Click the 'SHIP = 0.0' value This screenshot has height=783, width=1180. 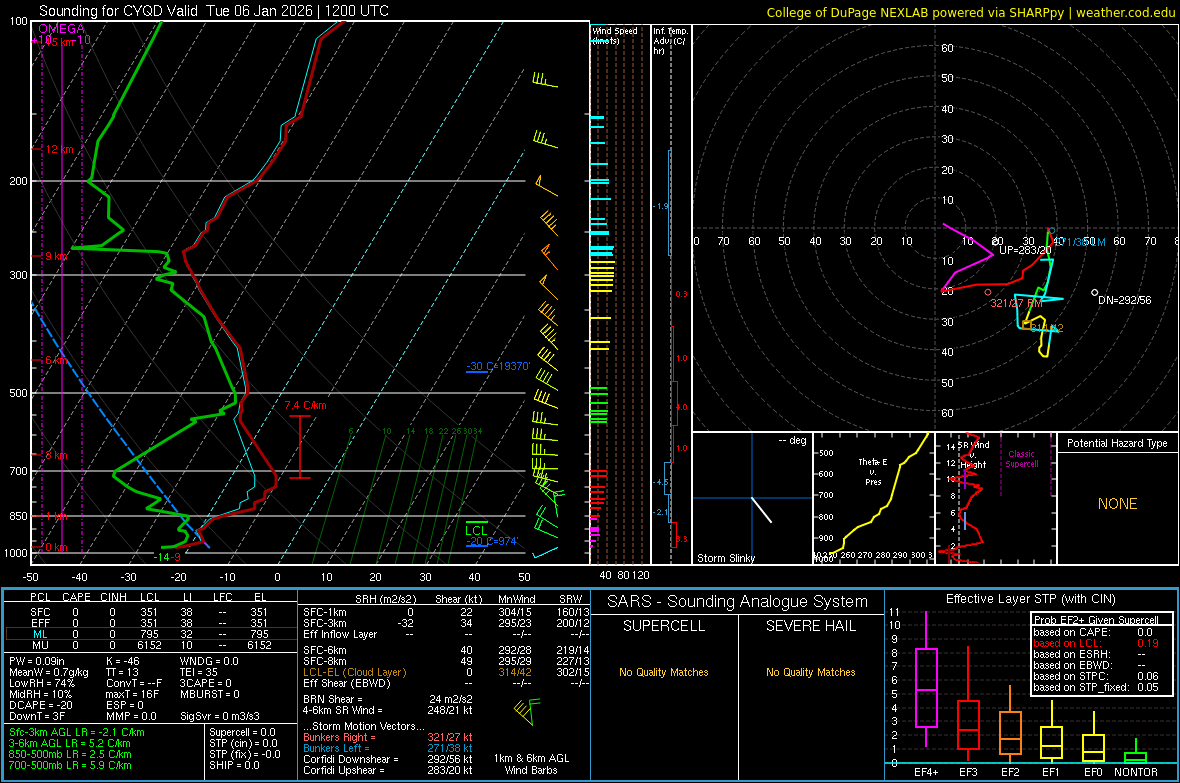point(234,765)
